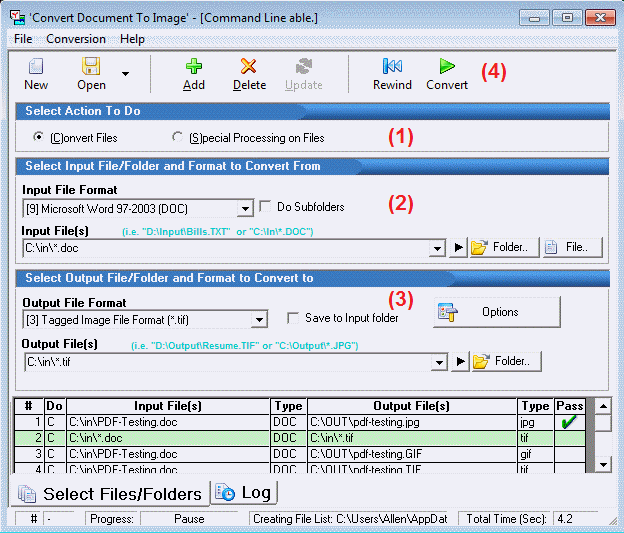Click the play arrow next to Input File(s)
The image size is (624, 533).
458,248
